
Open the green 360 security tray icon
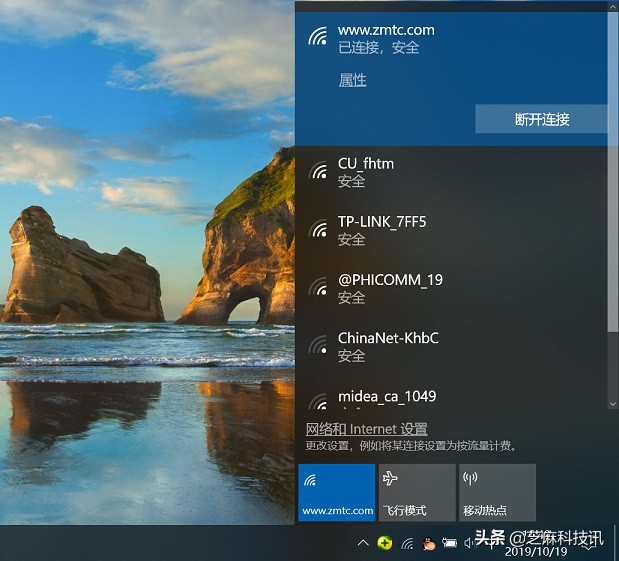click(x=385, y=544)
